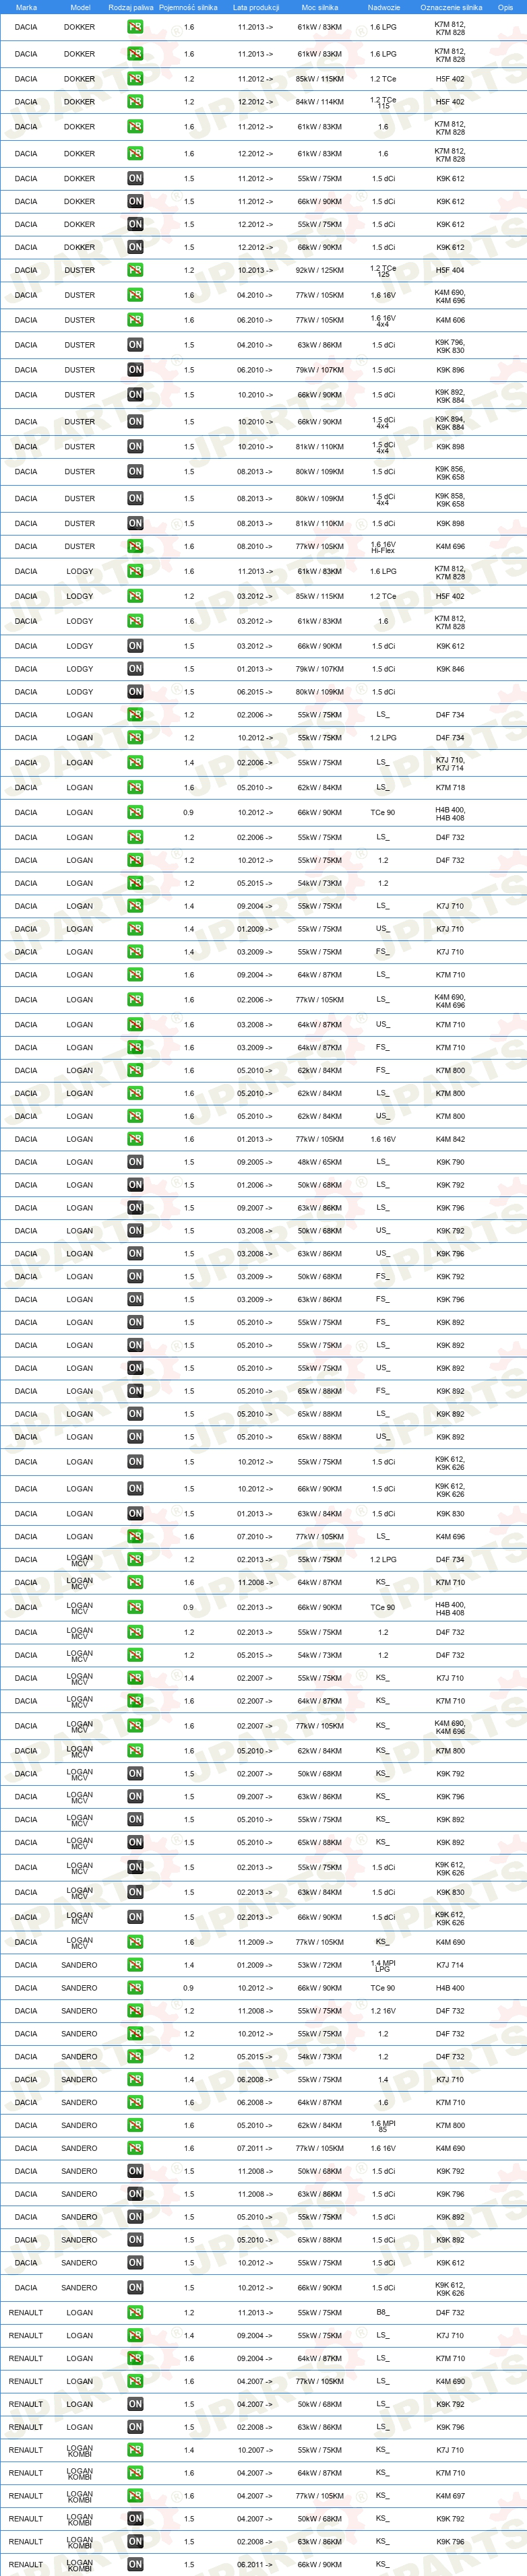Click PB icon in Lodgy 1.6 LPG row

pos(135,572)
